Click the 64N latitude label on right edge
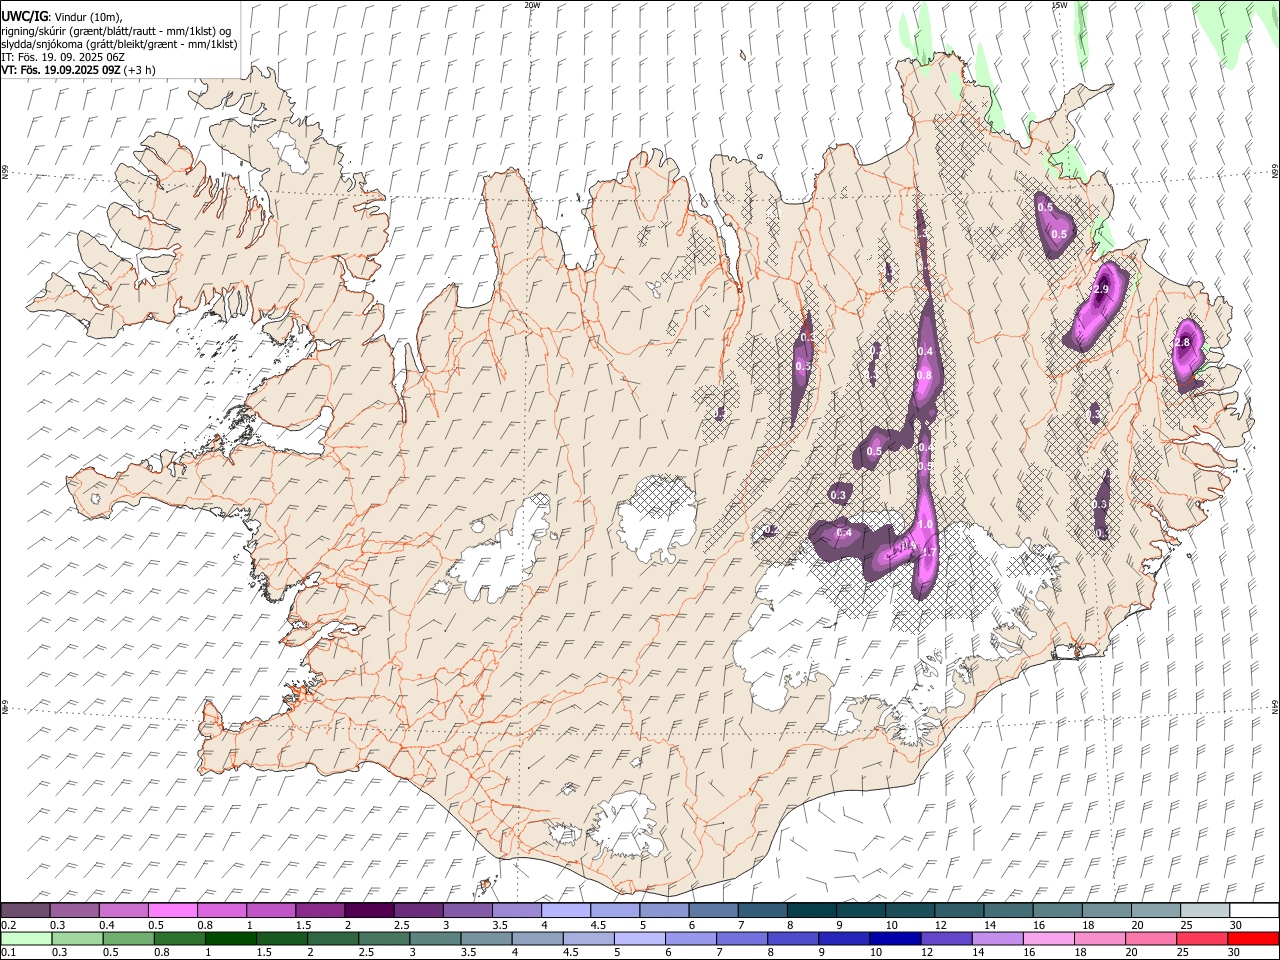The image size is (1280, 960). coord(1275,706)
